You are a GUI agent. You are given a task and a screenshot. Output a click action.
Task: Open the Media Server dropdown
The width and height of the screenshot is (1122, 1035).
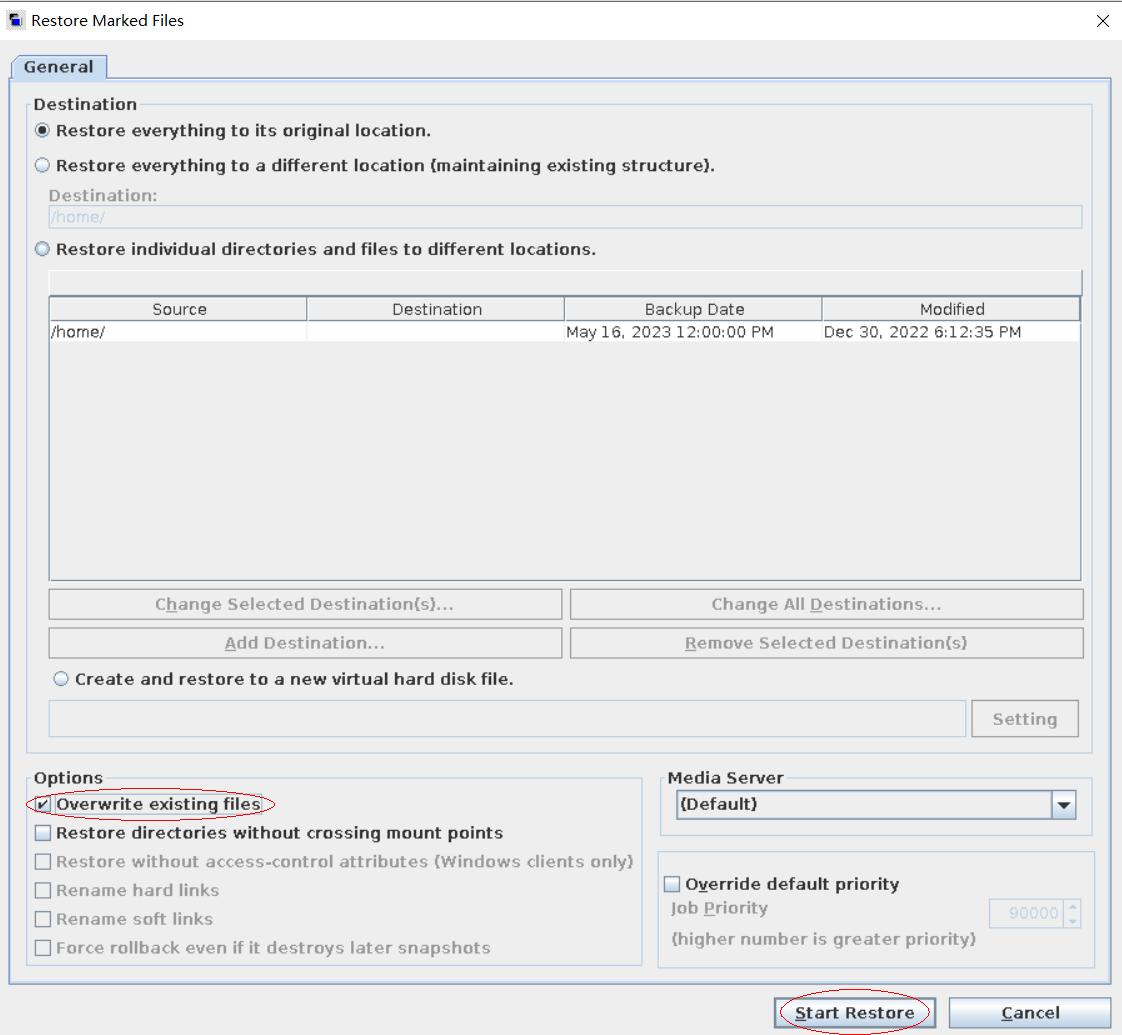1063,805
